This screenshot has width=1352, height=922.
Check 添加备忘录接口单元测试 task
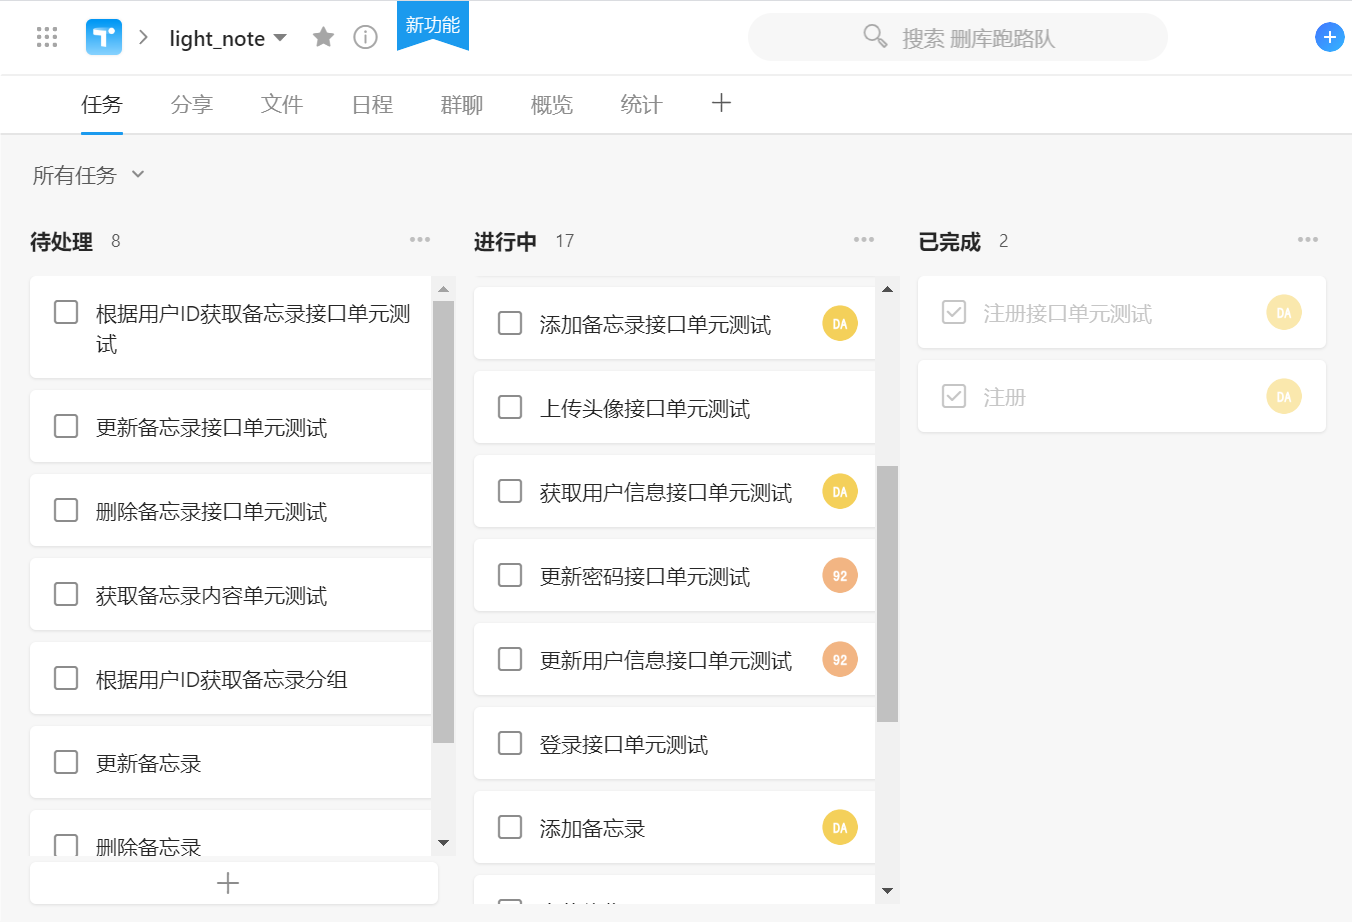point(510,323)
